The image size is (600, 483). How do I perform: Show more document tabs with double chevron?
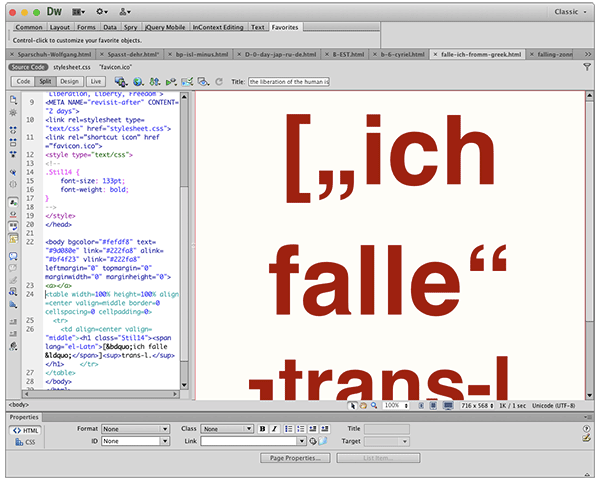pos(588,54)
